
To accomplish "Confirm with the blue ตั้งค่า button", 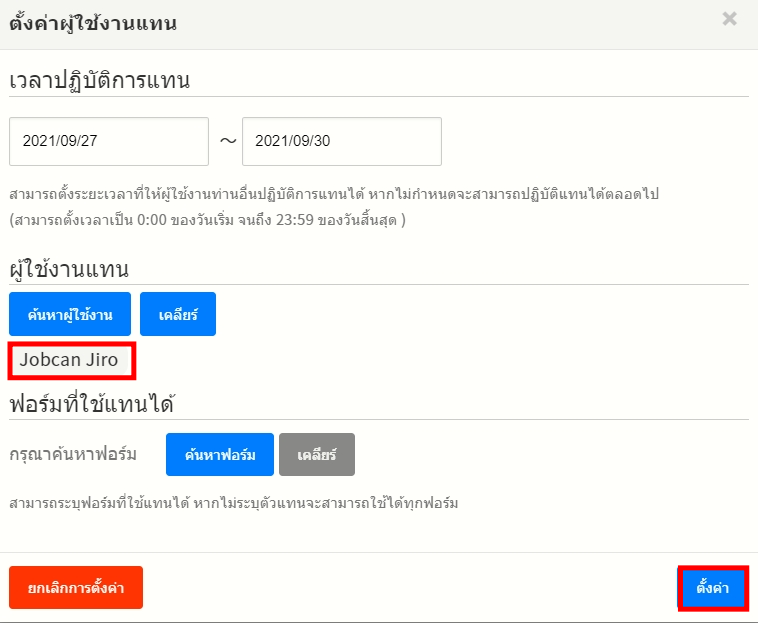I will pyautogui.click(x=713, y=588).
